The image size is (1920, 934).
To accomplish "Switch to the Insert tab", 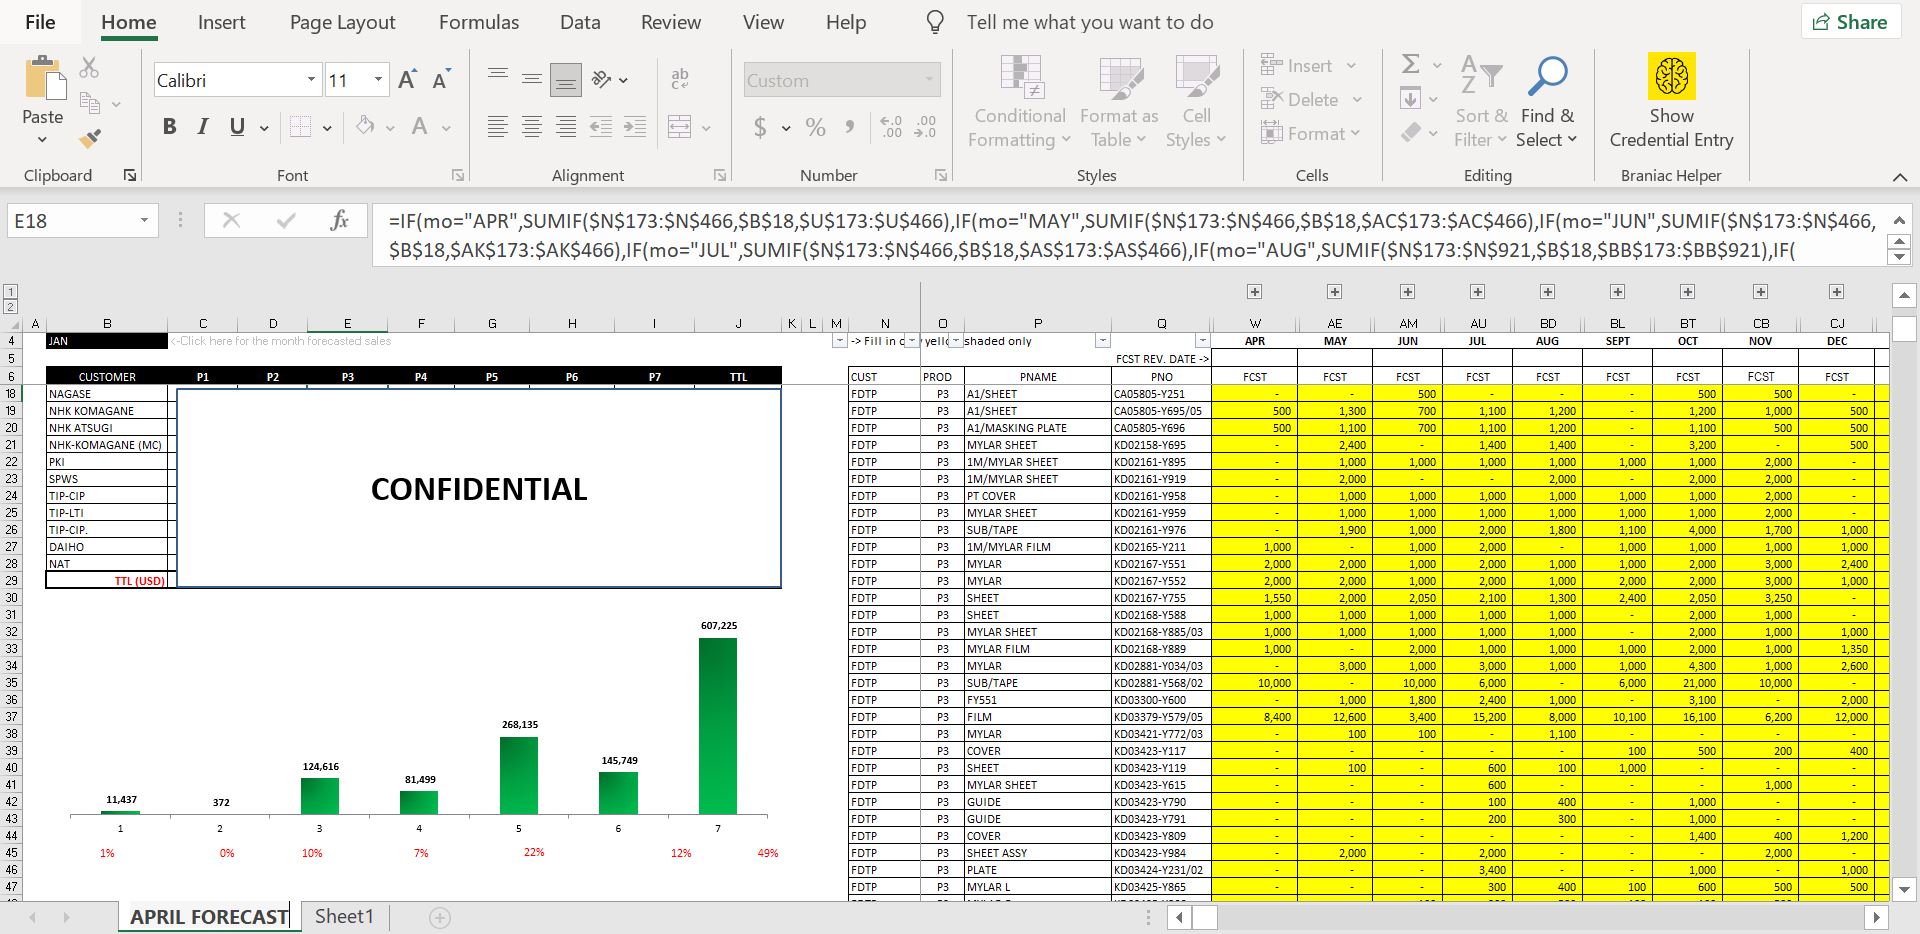I will click(x=221, y=22).
